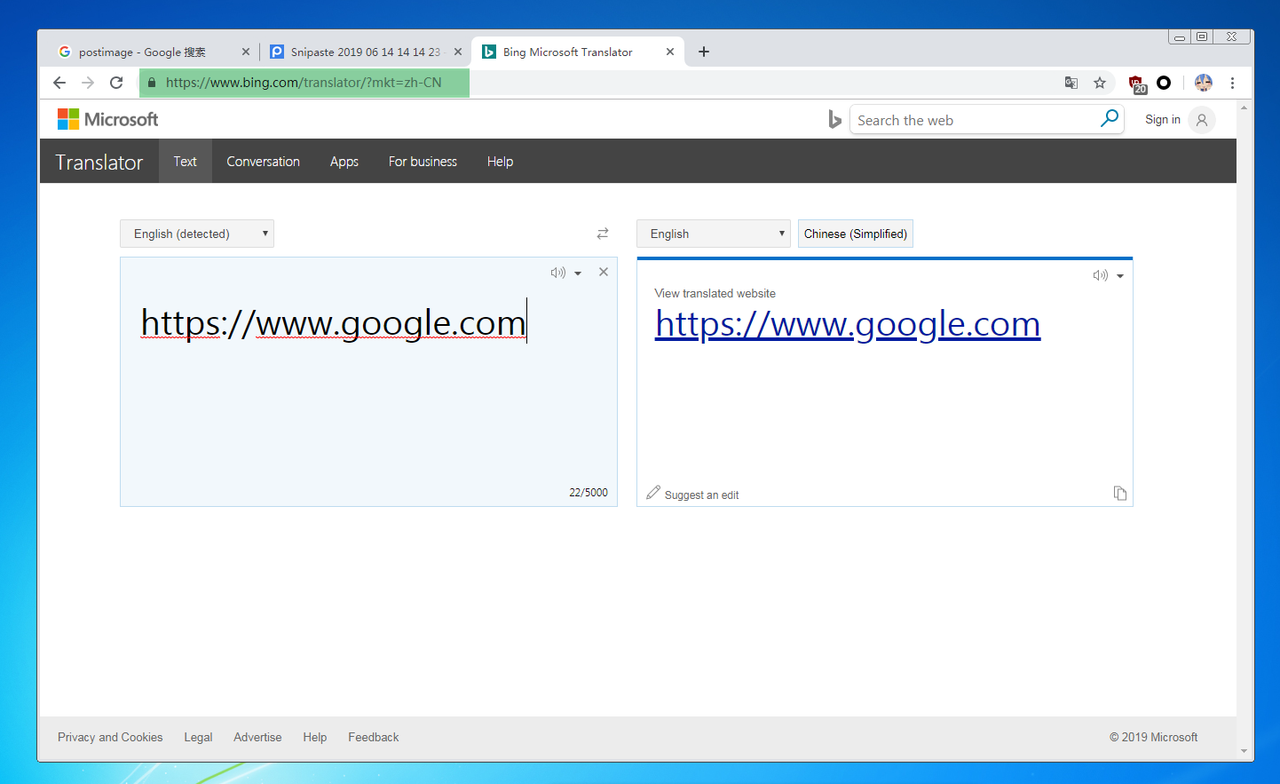Play audio of the translated text
This screenshot has height=784, width=1280.
(1100, 275)
